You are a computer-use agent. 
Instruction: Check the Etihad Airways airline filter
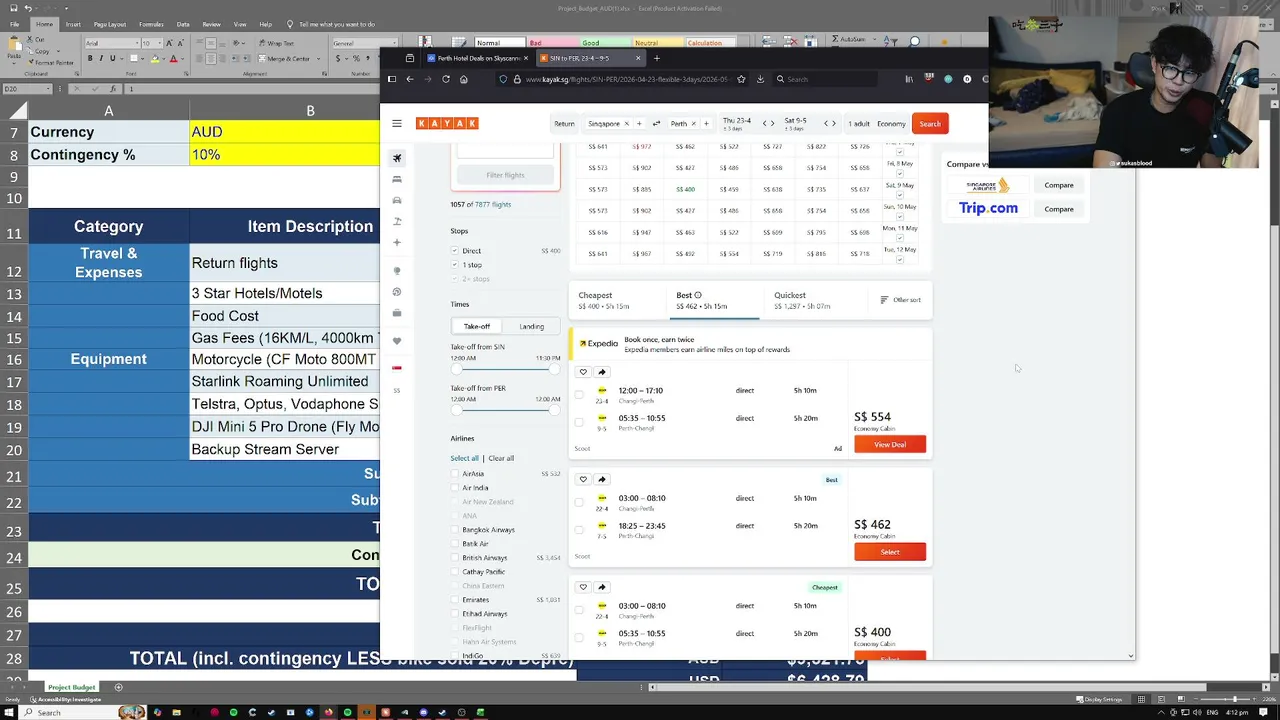pos(455,614)
